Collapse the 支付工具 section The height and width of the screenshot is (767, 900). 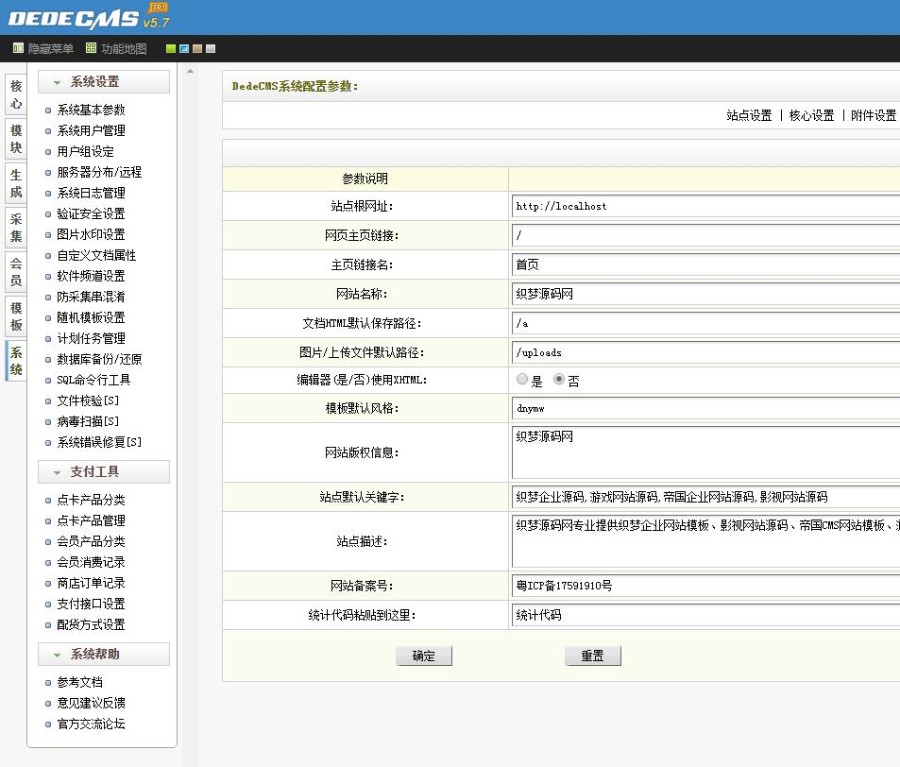(x=104, y=472)
